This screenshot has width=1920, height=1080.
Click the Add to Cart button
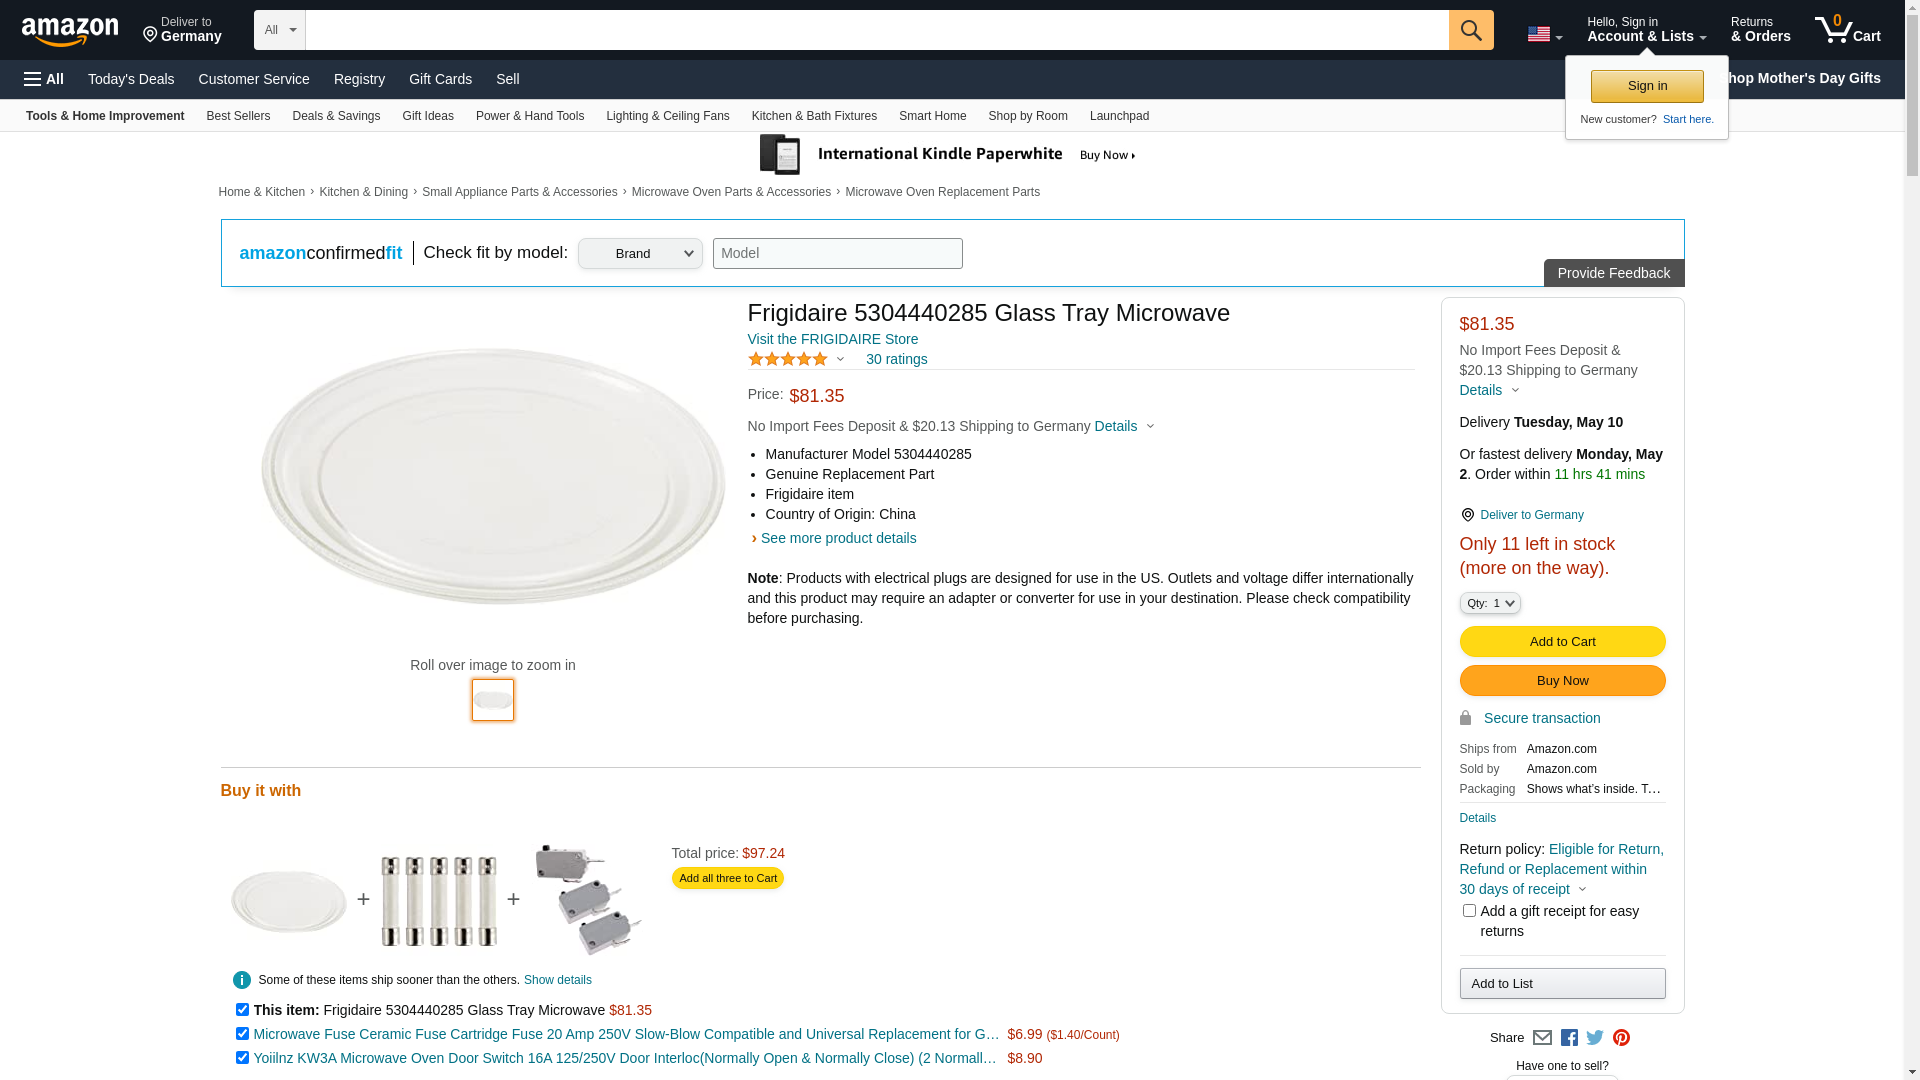click(x=1562, y=642)
